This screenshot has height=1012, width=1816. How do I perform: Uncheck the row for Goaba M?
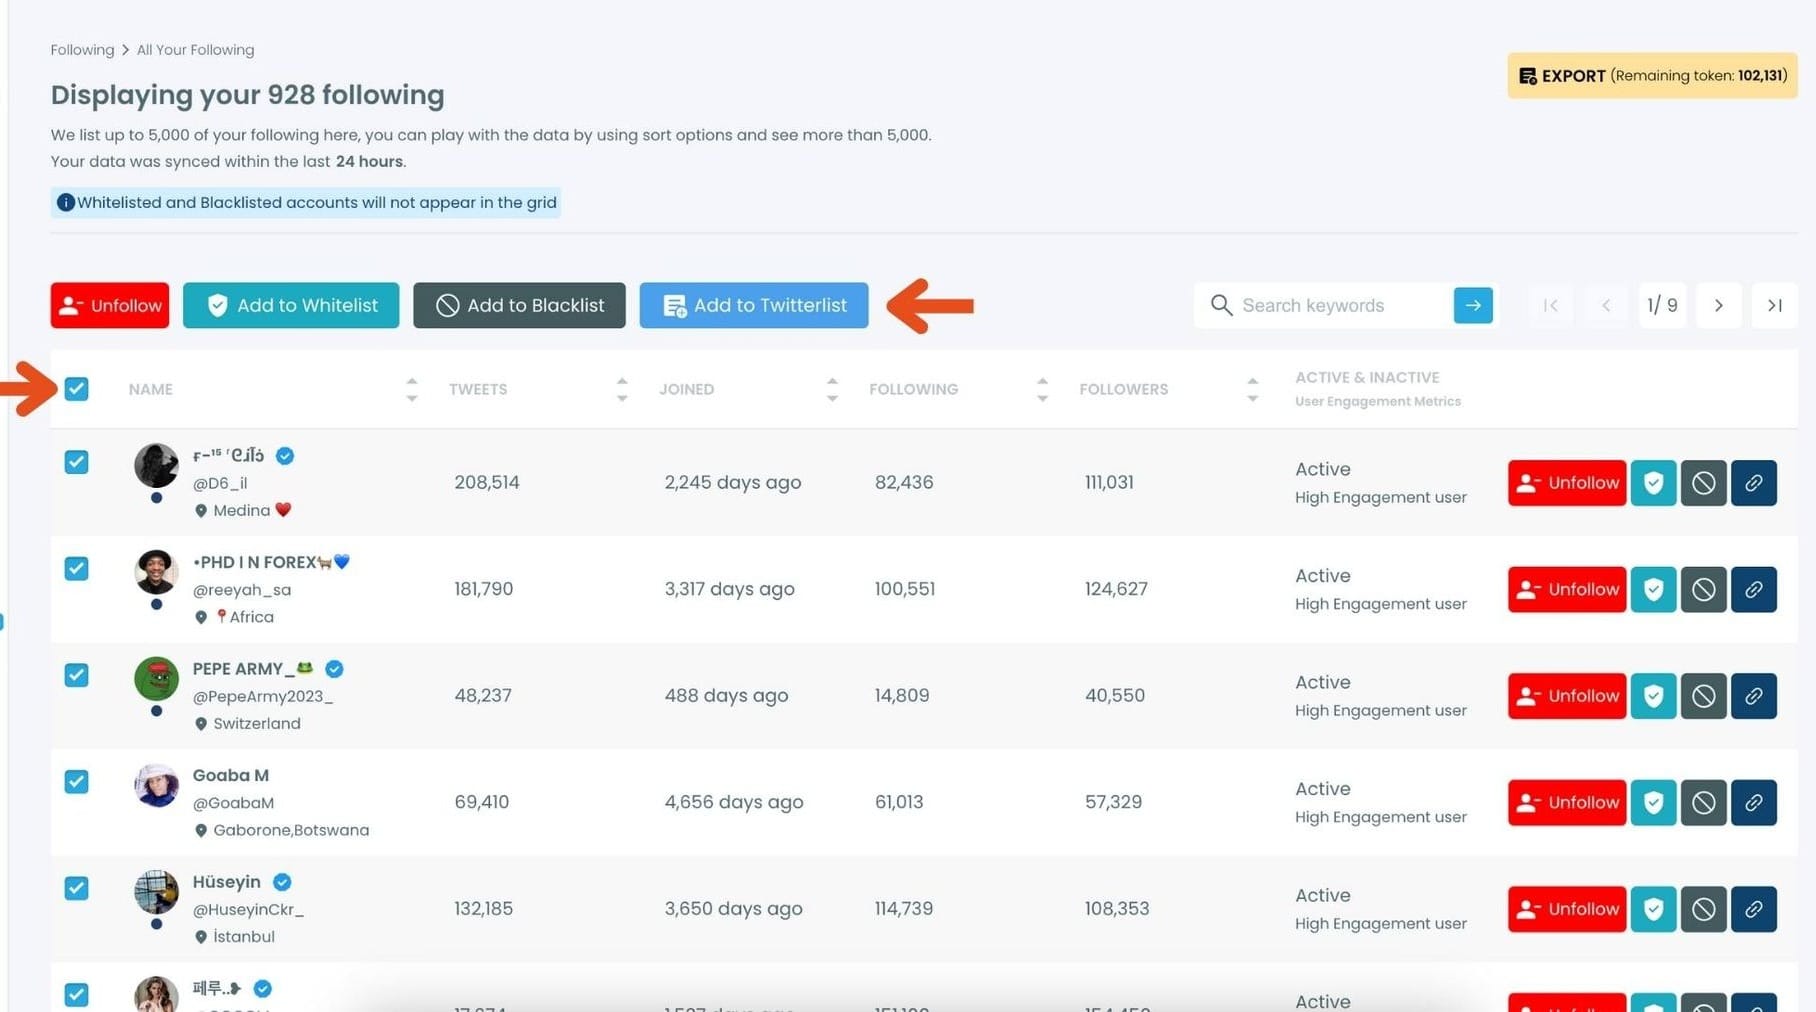[x=76, y=781]
